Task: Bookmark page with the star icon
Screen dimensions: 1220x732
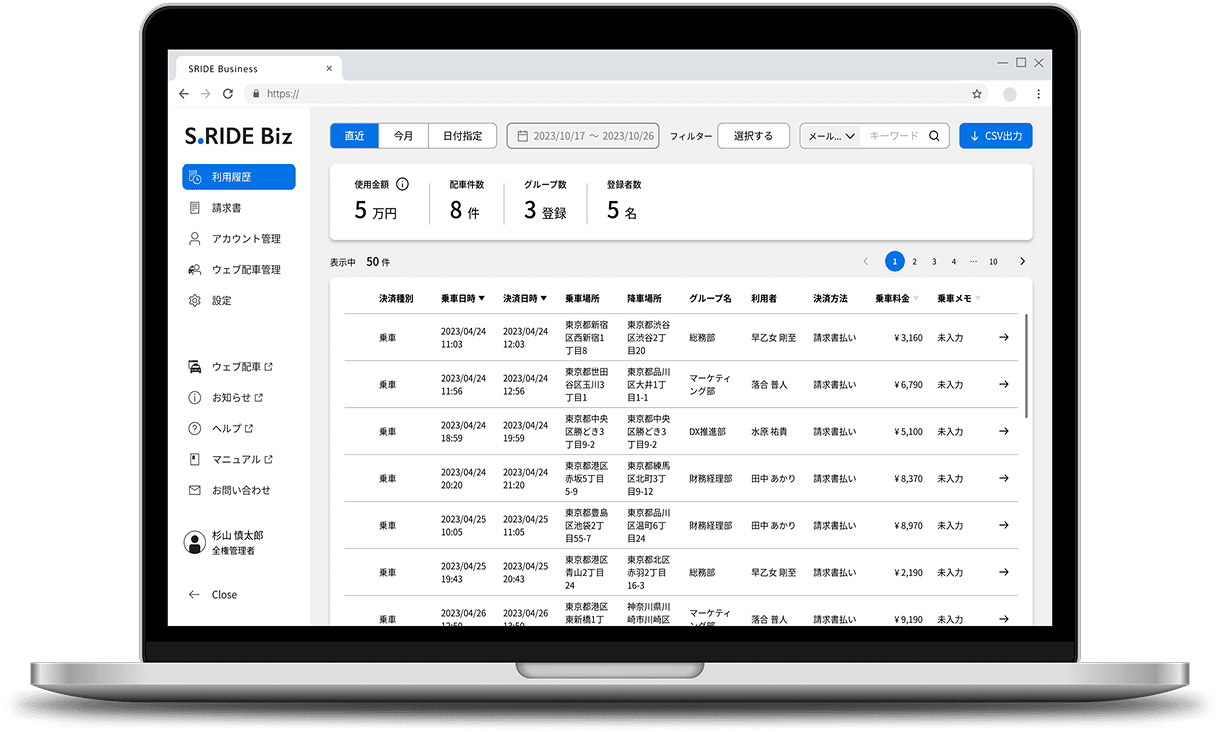Action: (x=976, y=94)
